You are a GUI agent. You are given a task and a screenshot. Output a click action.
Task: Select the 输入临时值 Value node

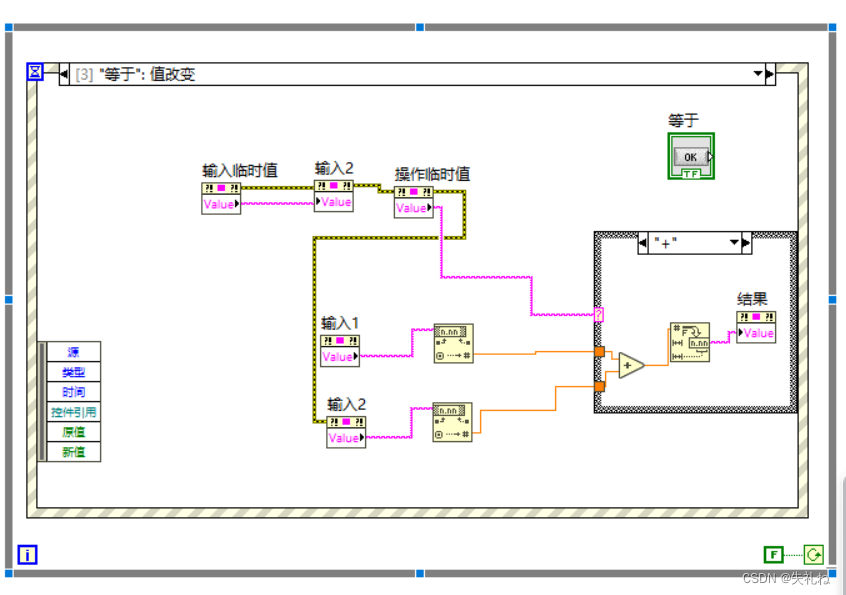pos(219,203)
